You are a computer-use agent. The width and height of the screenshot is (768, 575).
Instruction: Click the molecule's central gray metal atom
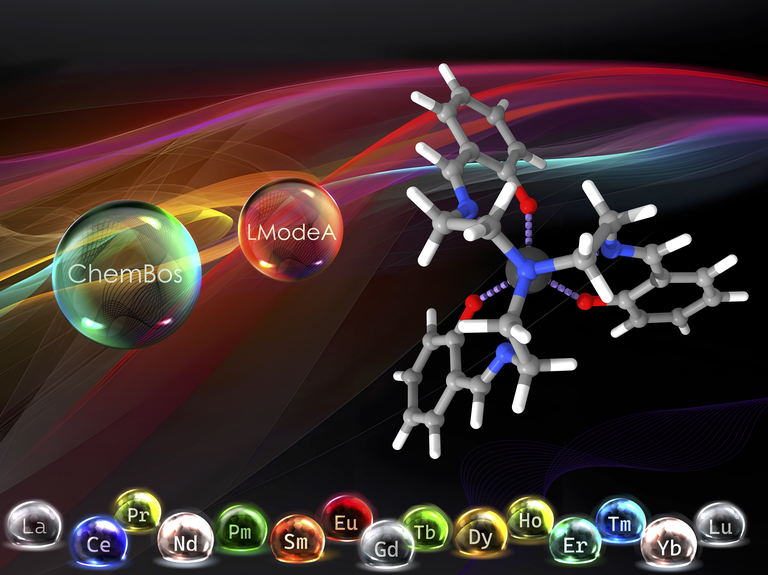tap(527, 270)
